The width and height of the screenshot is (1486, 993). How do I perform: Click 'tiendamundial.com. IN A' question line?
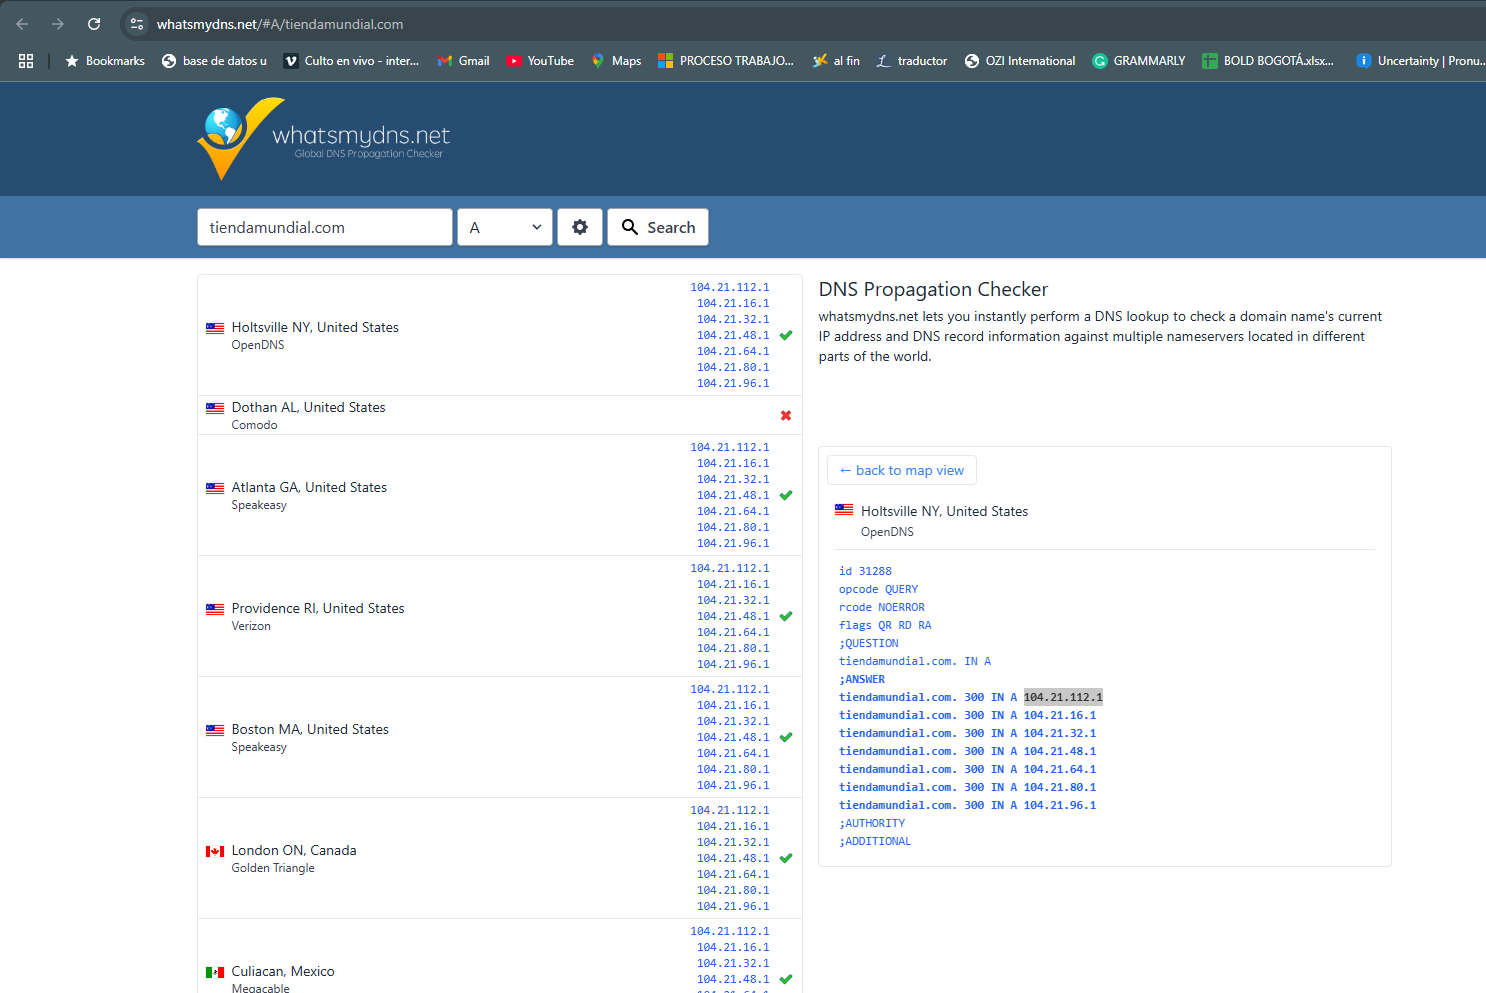[x=915, y=661]
